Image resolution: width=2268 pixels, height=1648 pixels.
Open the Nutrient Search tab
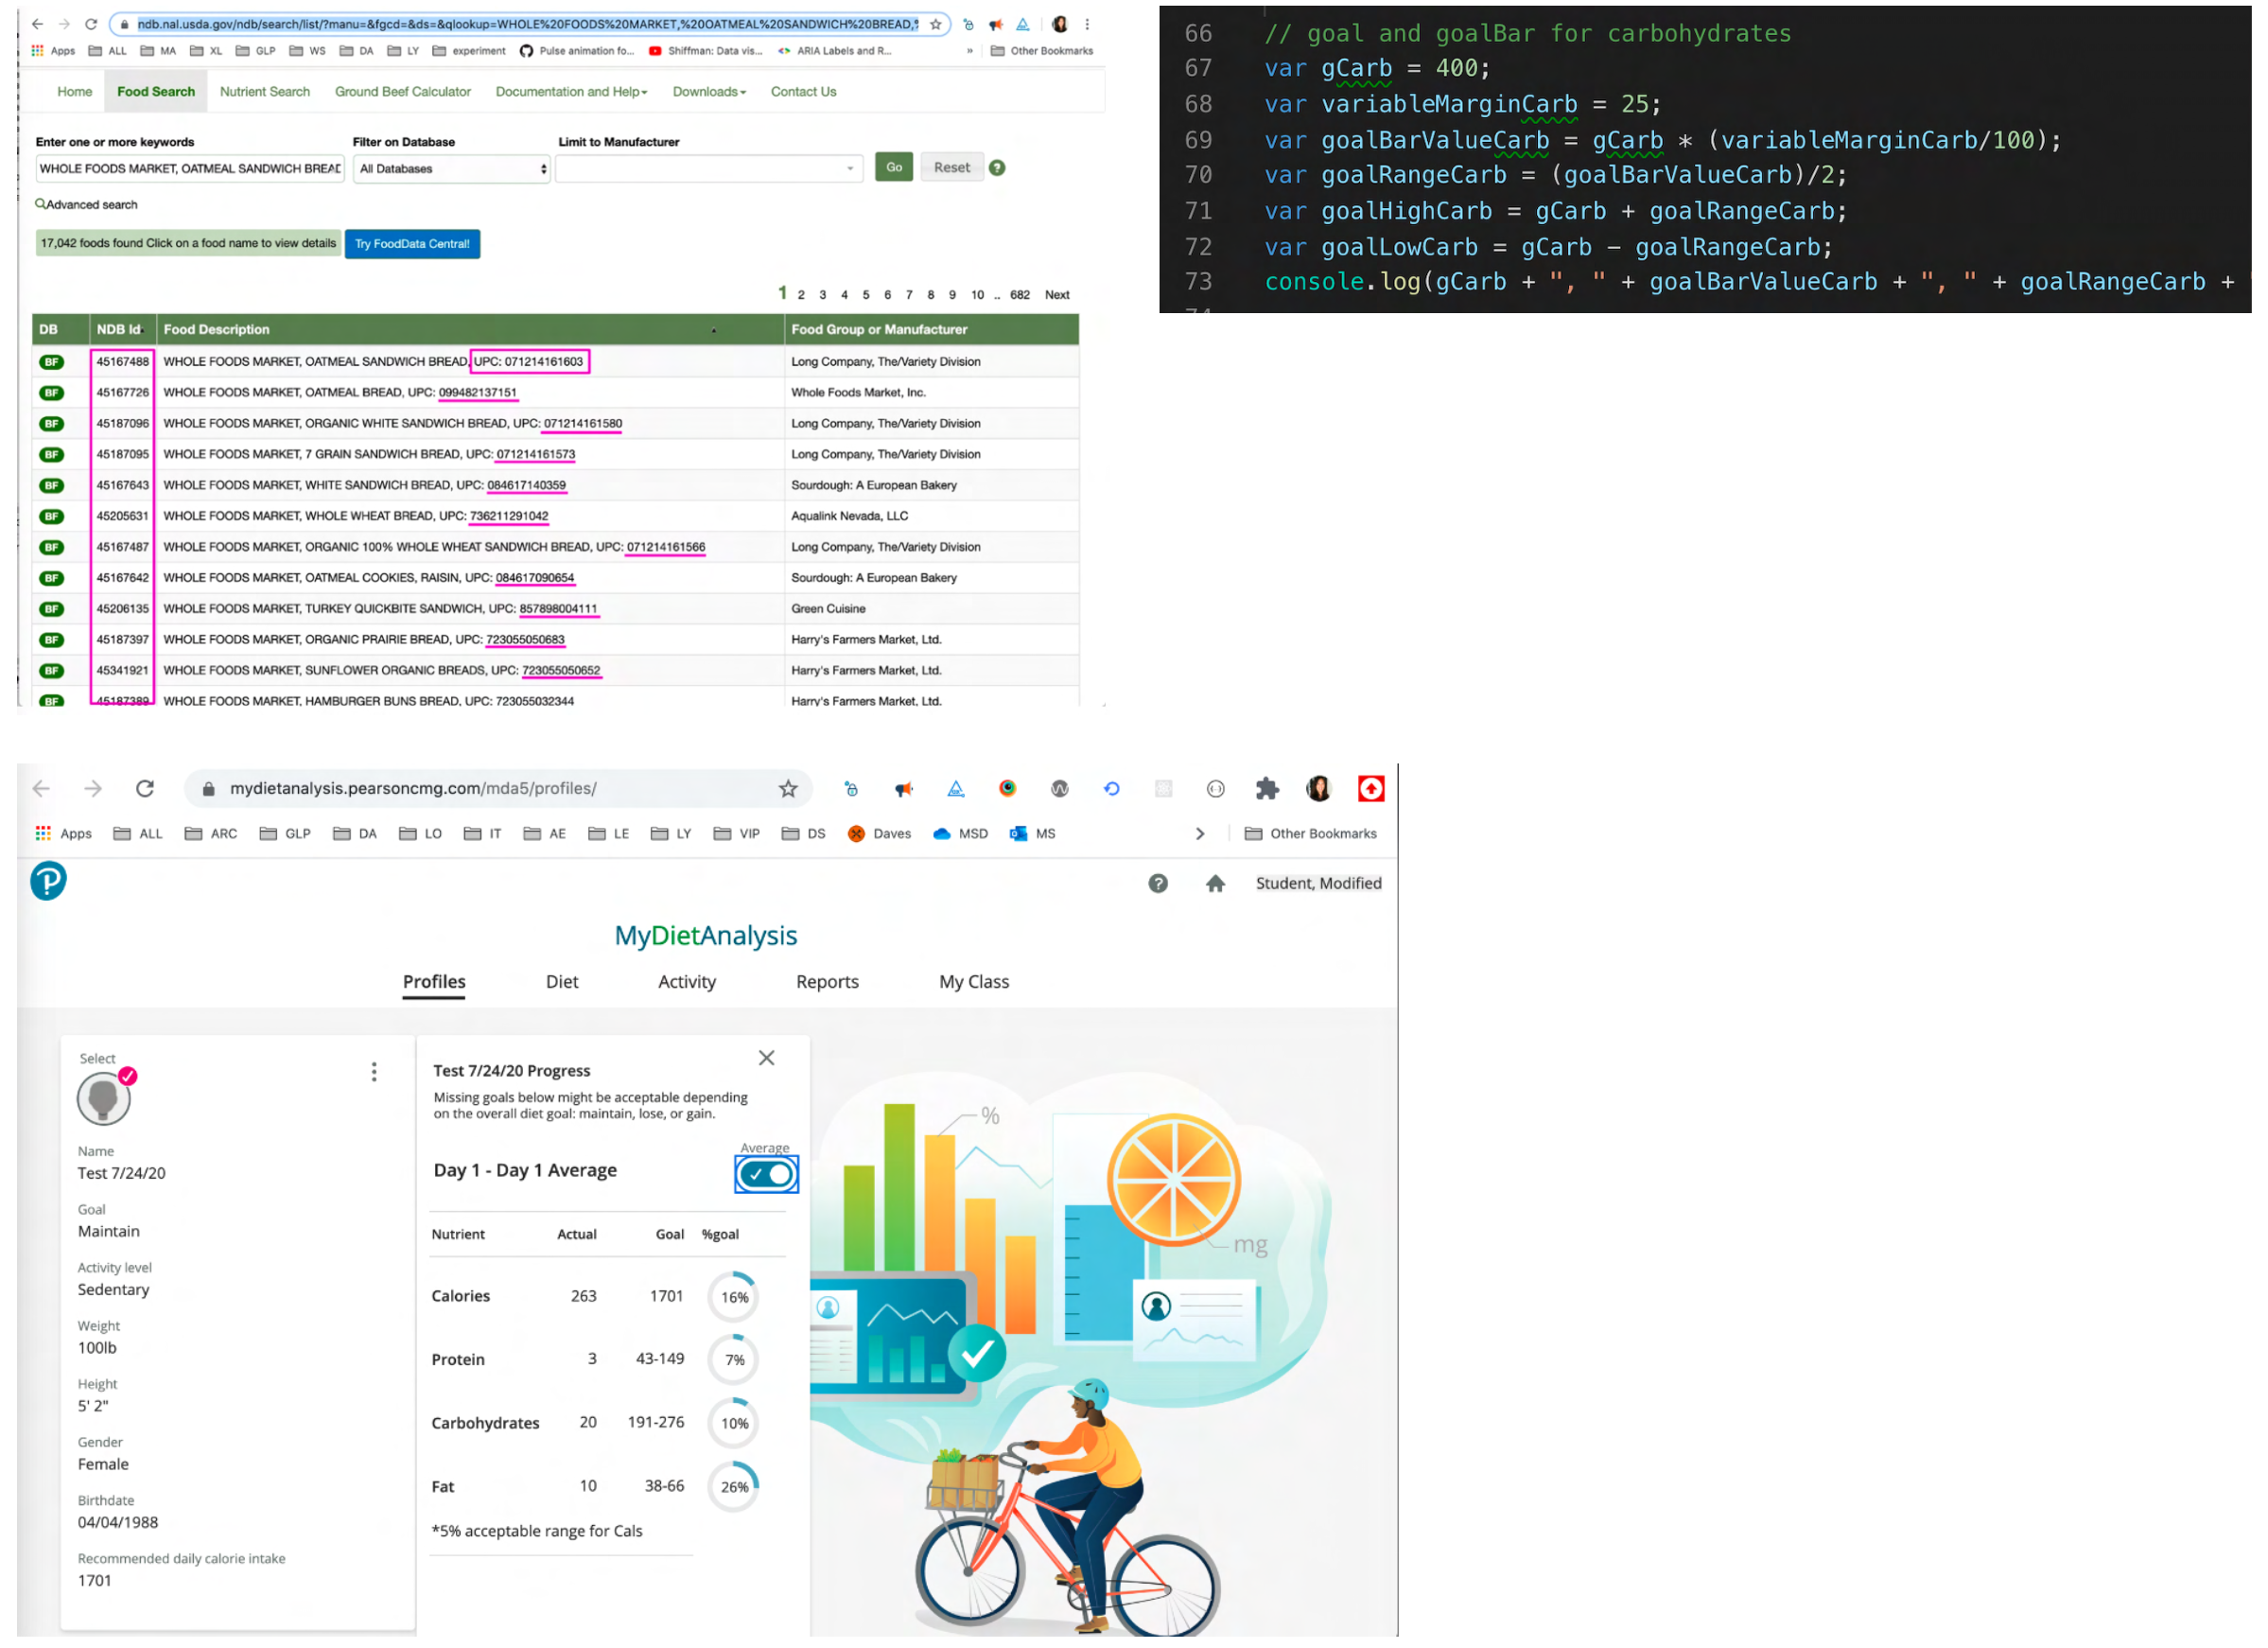pos(265,92)
